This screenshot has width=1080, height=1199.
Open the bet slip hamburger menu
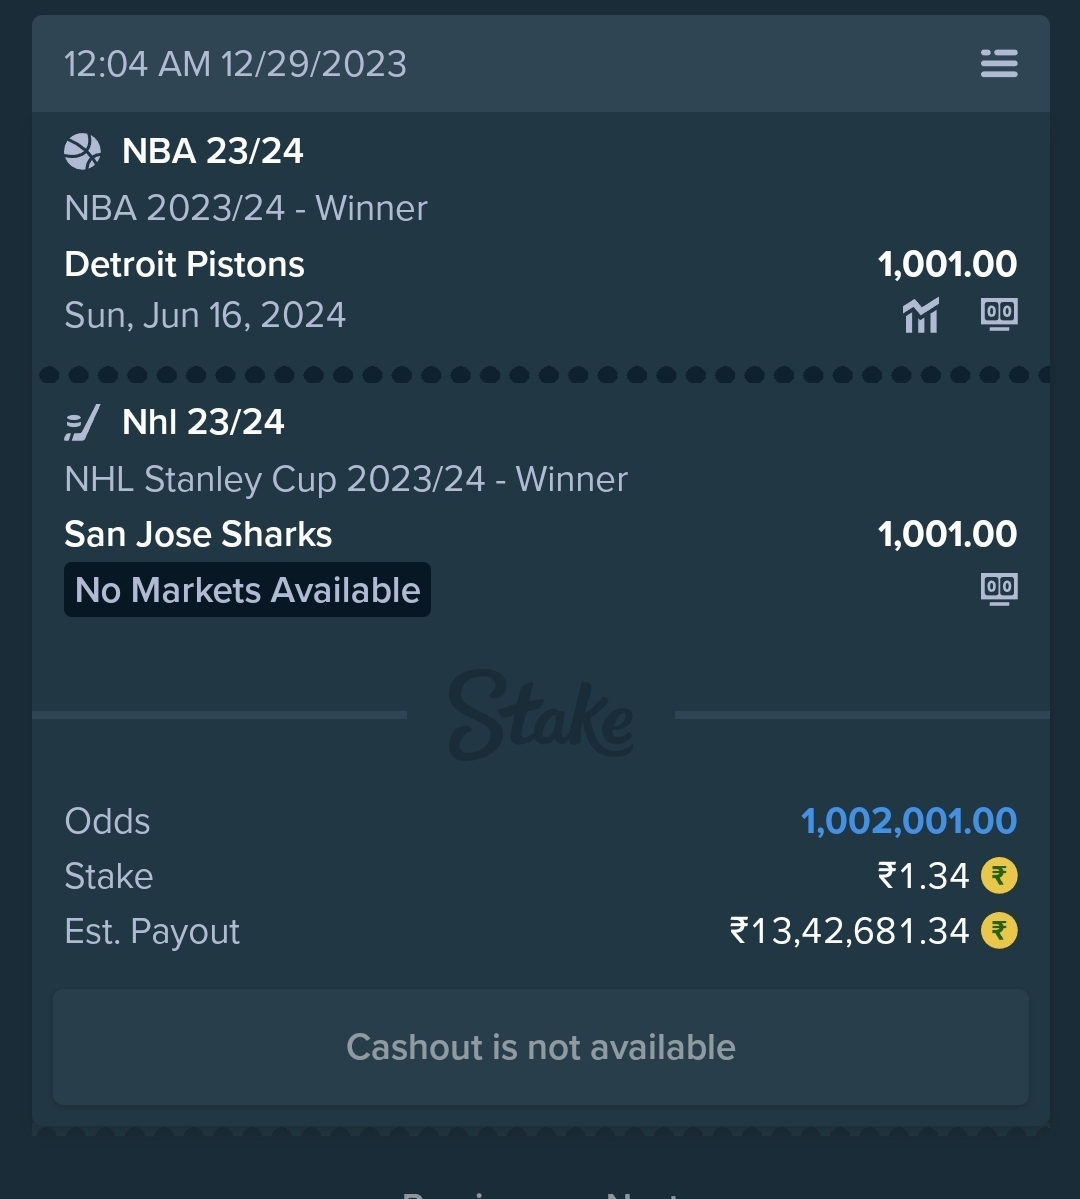pyautogui.click(x=999, y=63)
